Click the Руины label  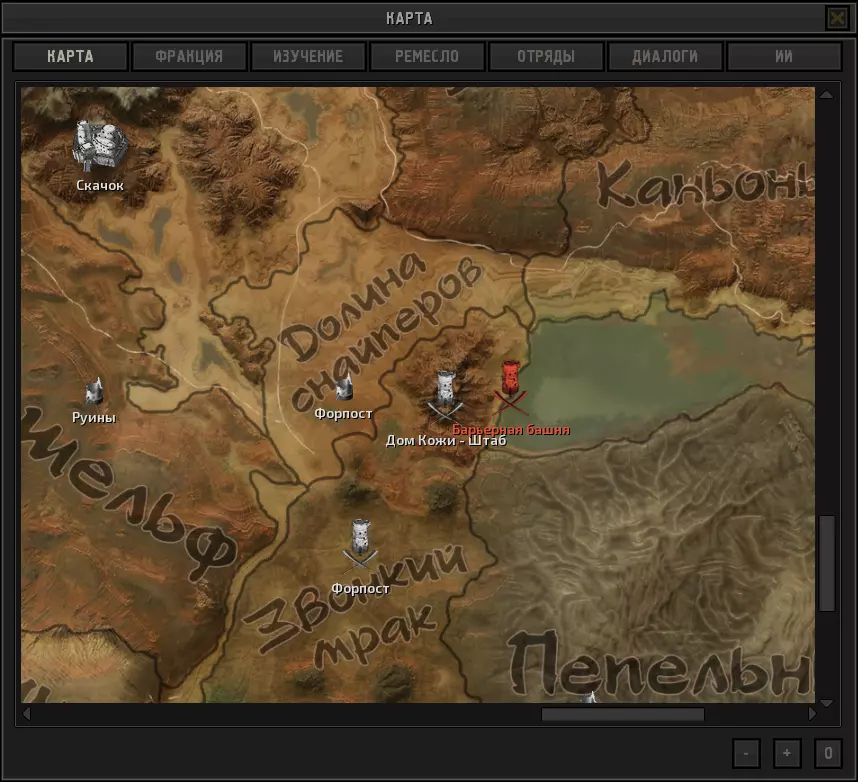[94, 418]
